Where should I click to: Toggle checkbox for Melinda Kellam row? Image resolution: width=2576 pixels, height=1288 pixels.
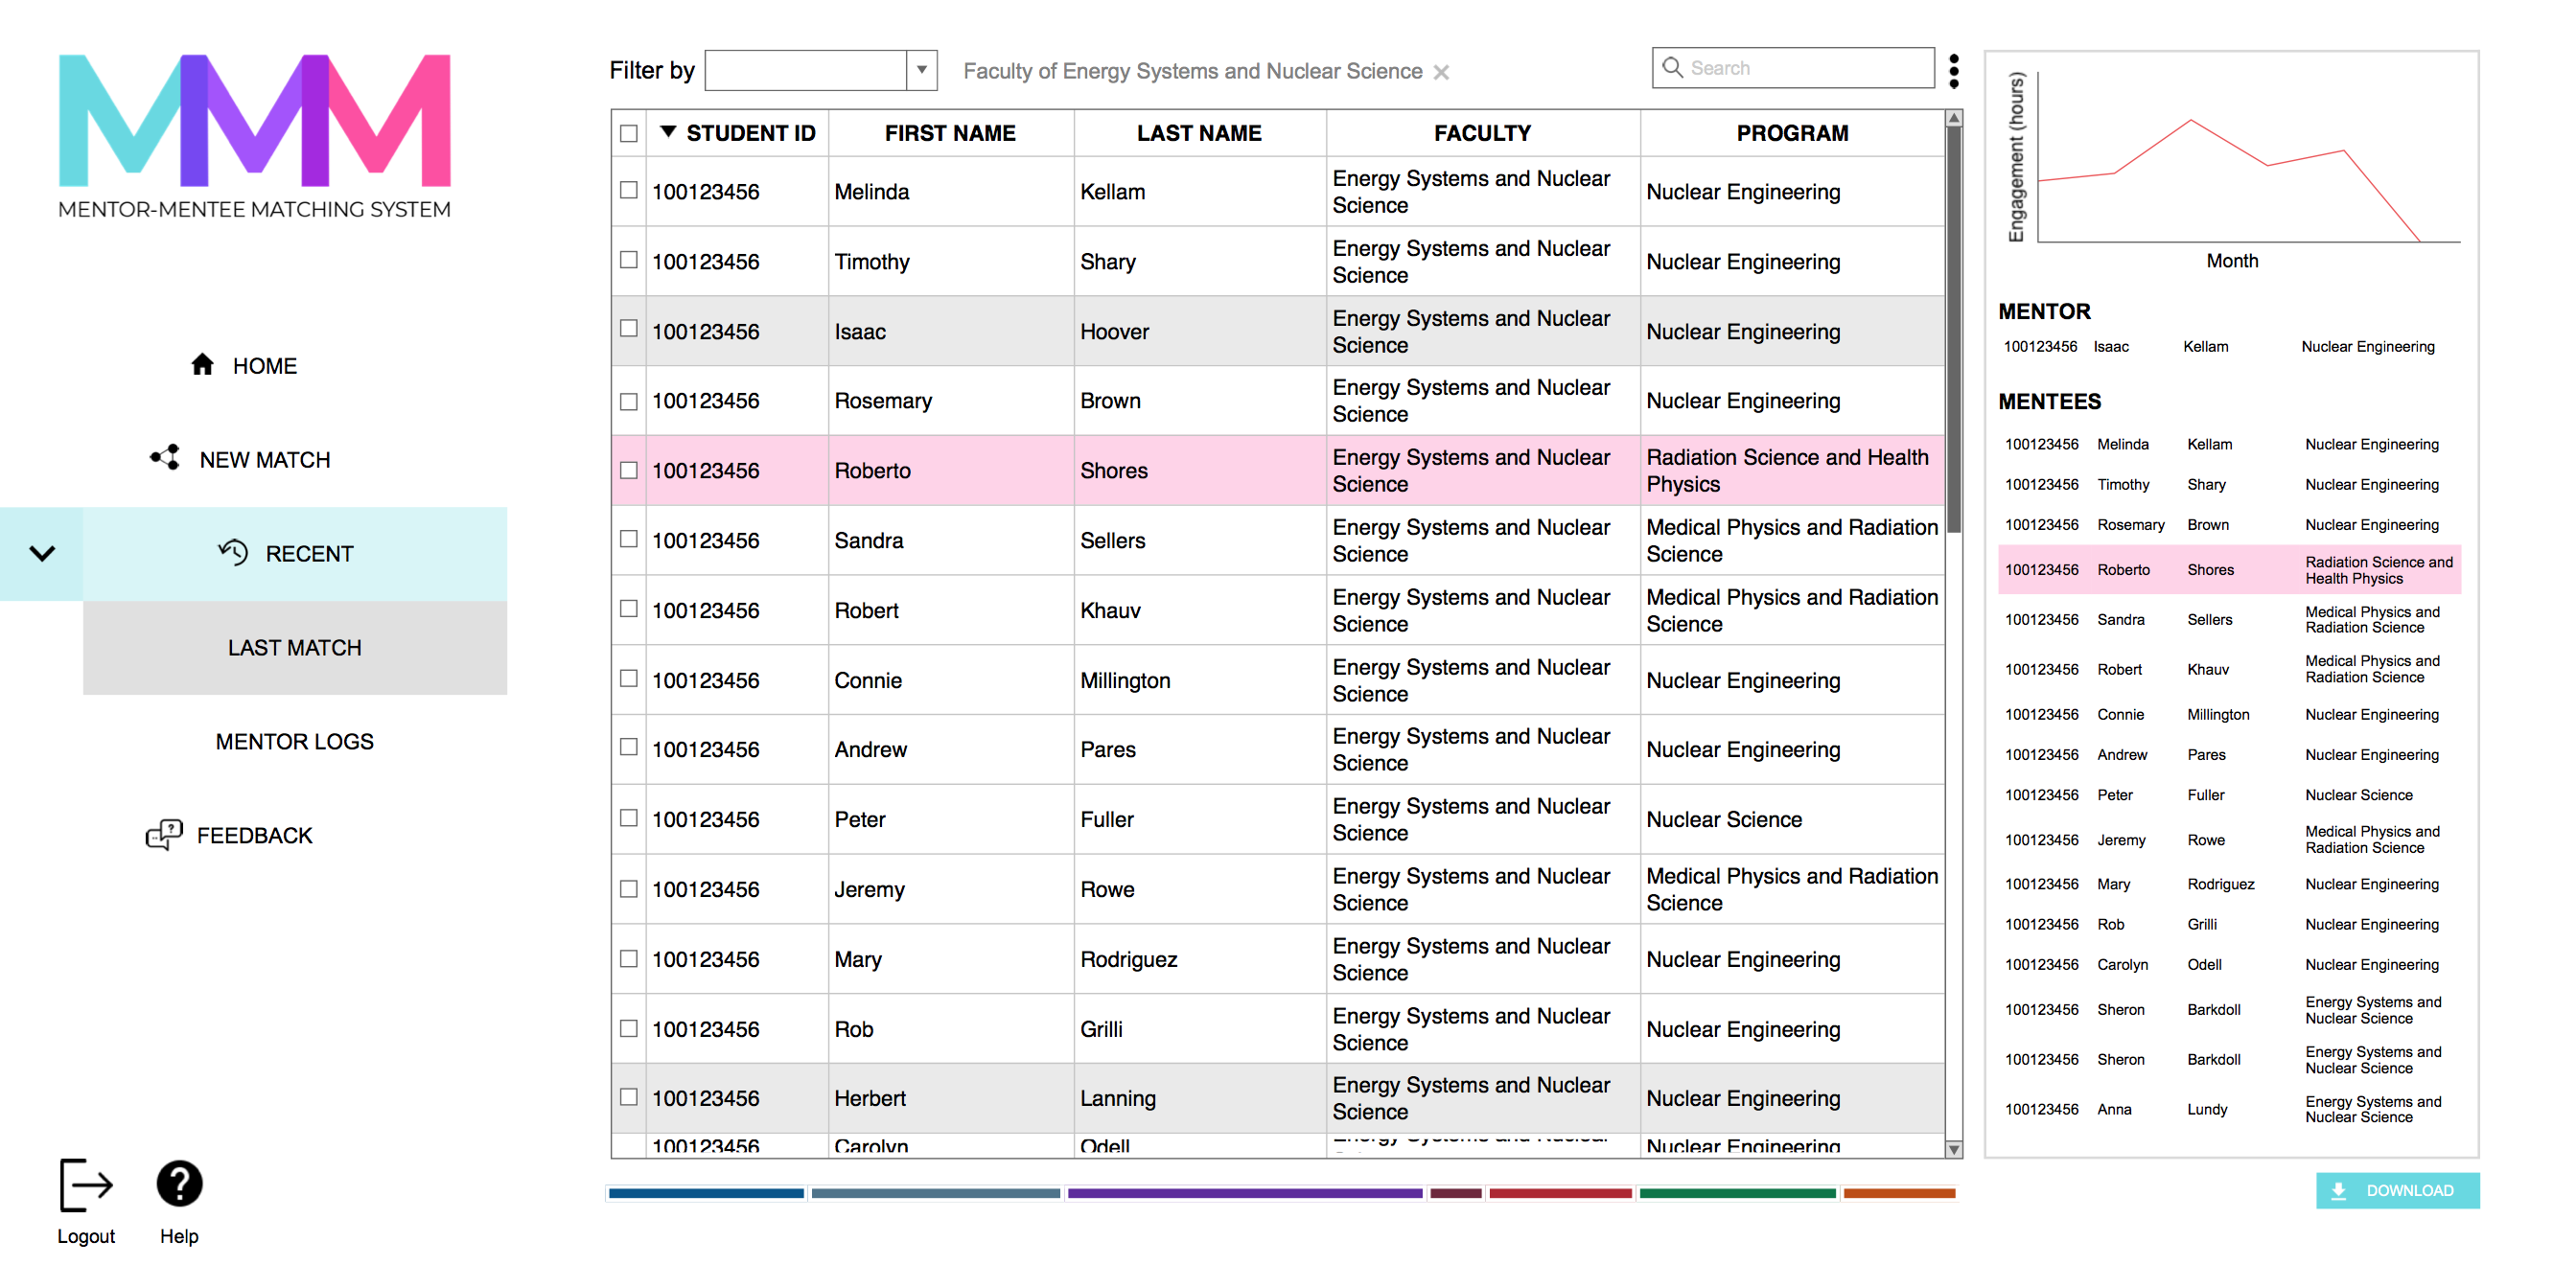coord(631,191)
